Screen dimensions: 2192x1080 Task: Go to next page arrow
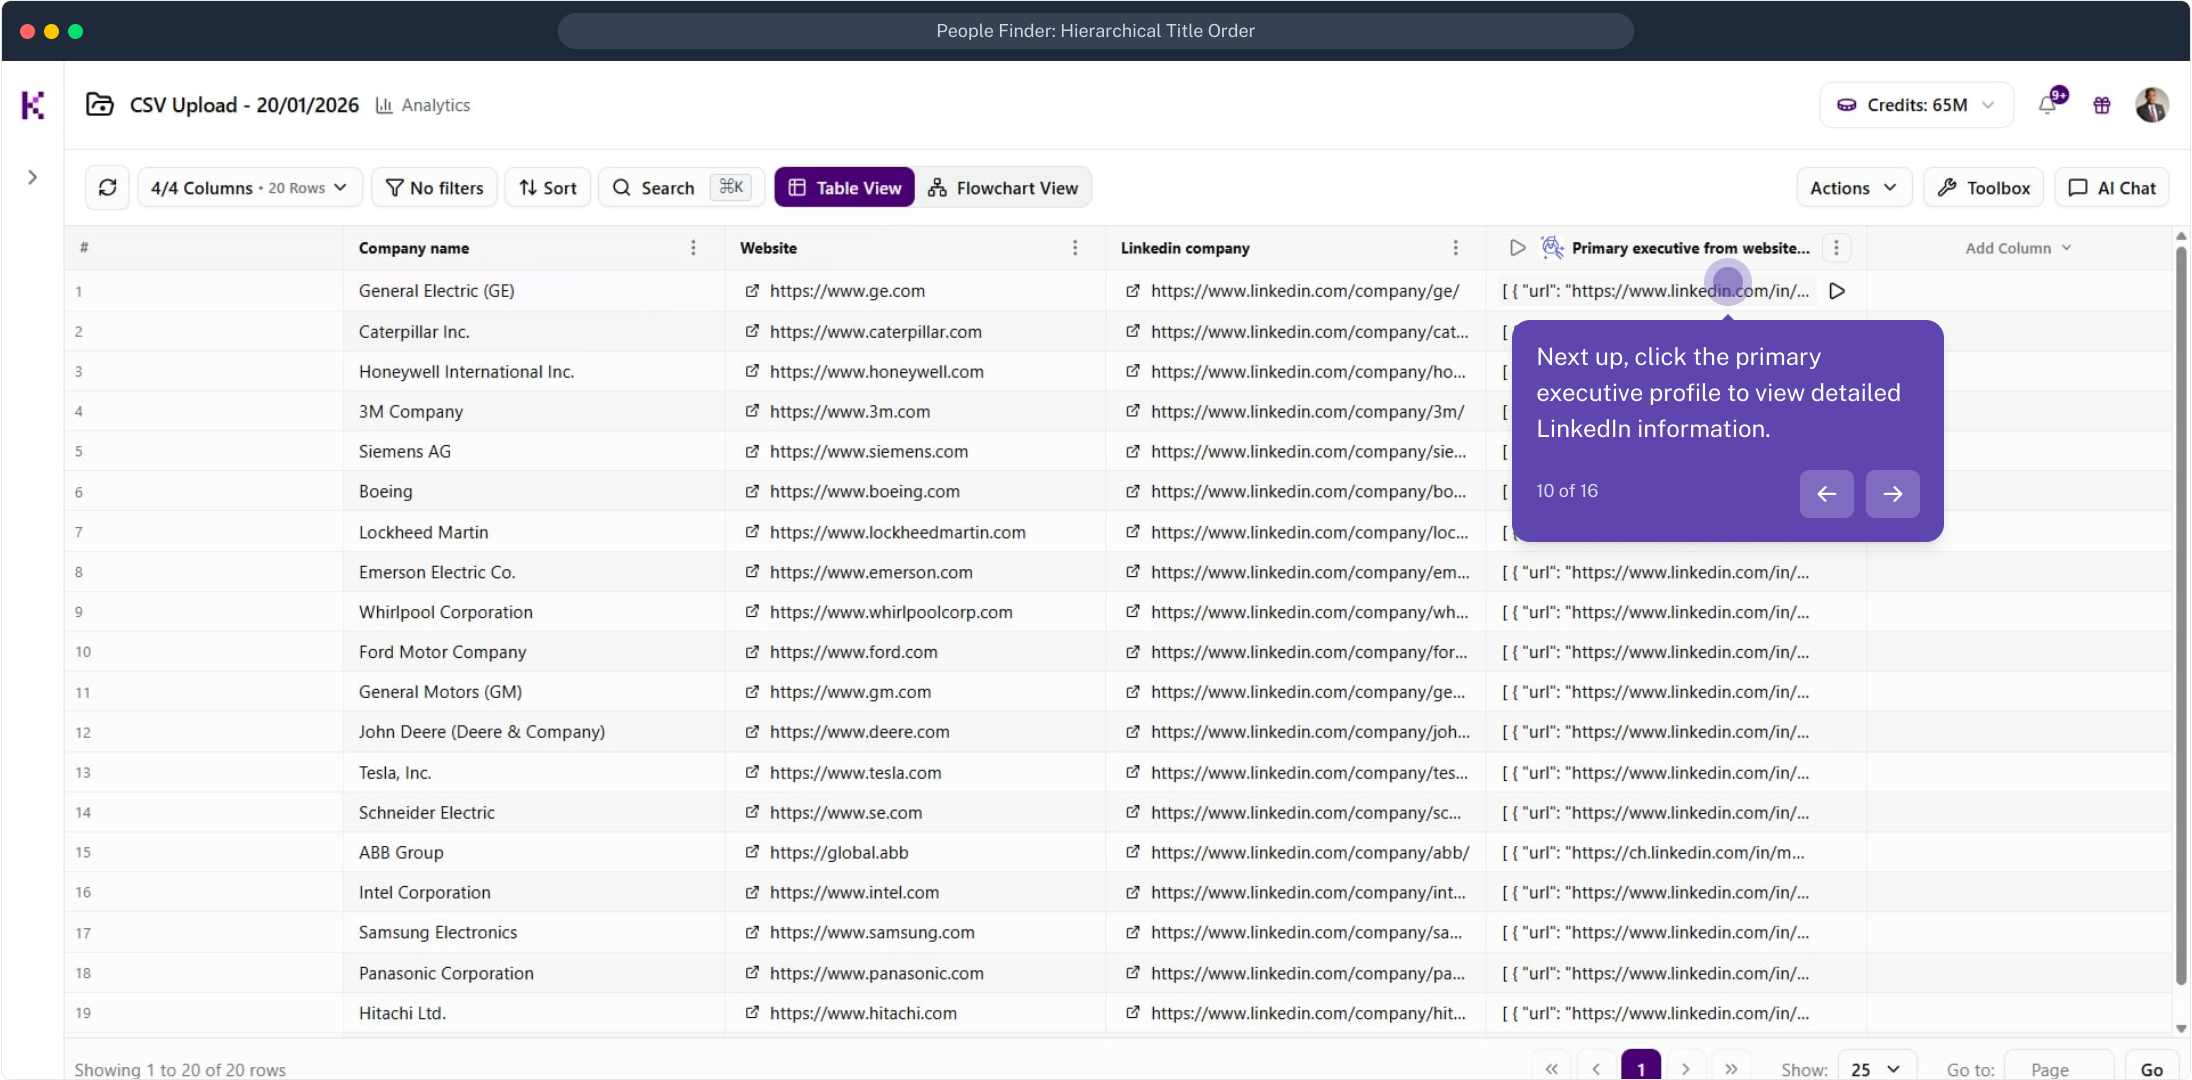pyautogui.click(x=1686, y=1068)
